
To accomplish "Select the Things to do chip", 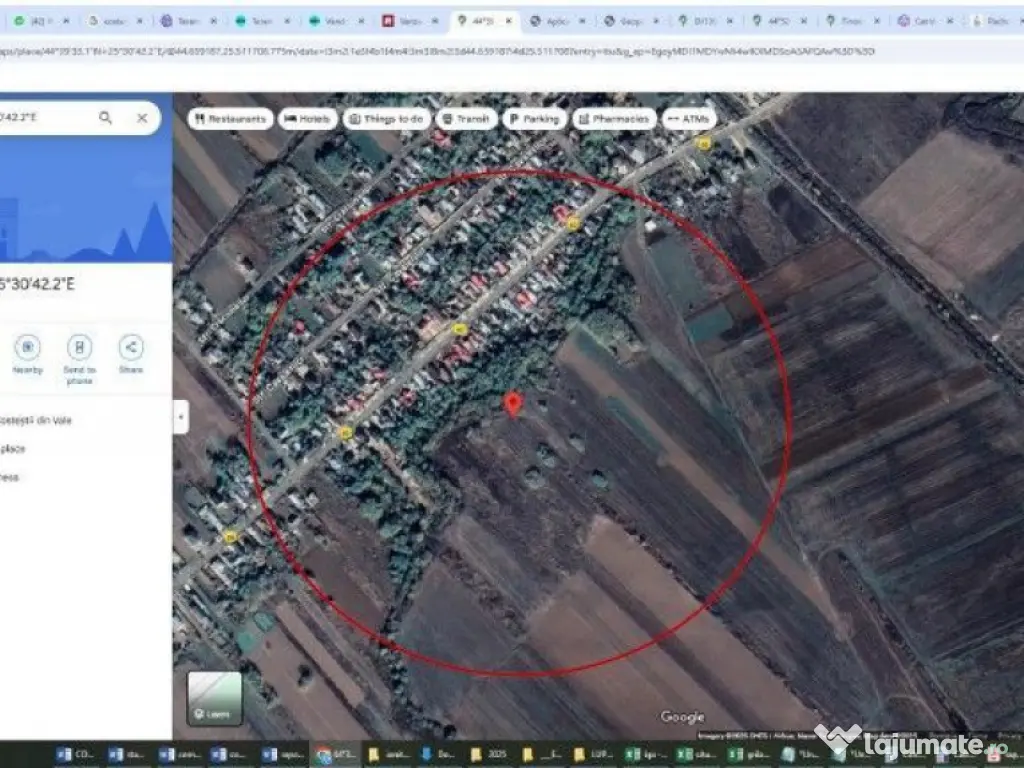I will [386, 119].
